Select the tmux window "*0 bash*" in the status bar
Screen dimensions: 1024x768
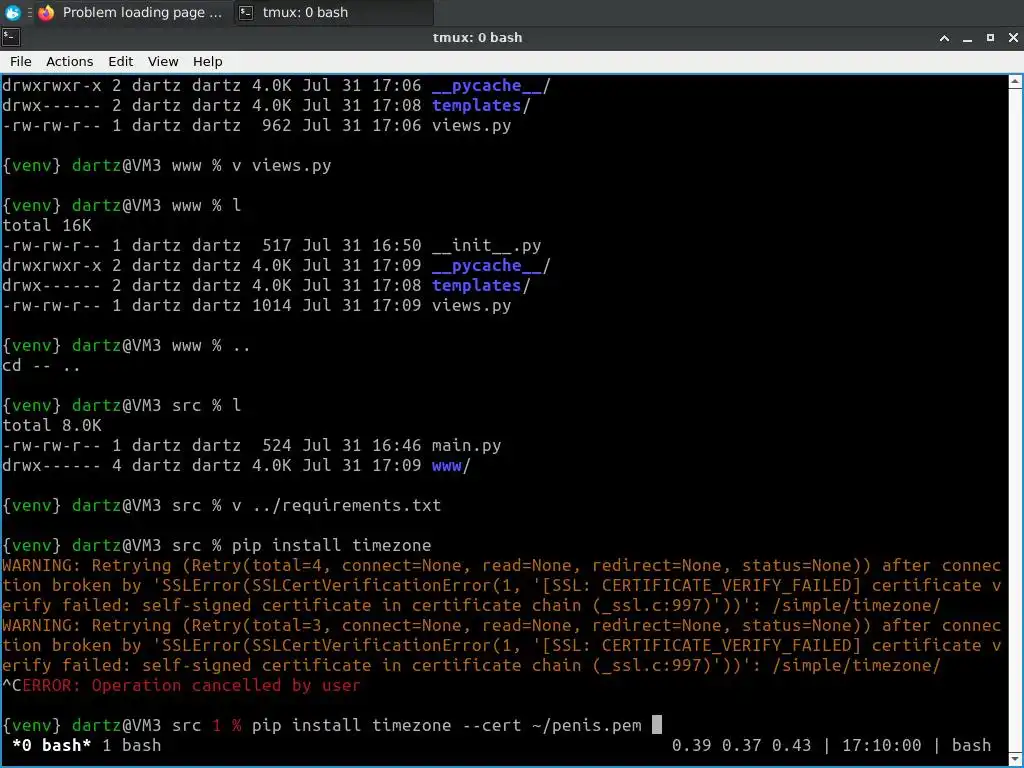coord(51,745)
